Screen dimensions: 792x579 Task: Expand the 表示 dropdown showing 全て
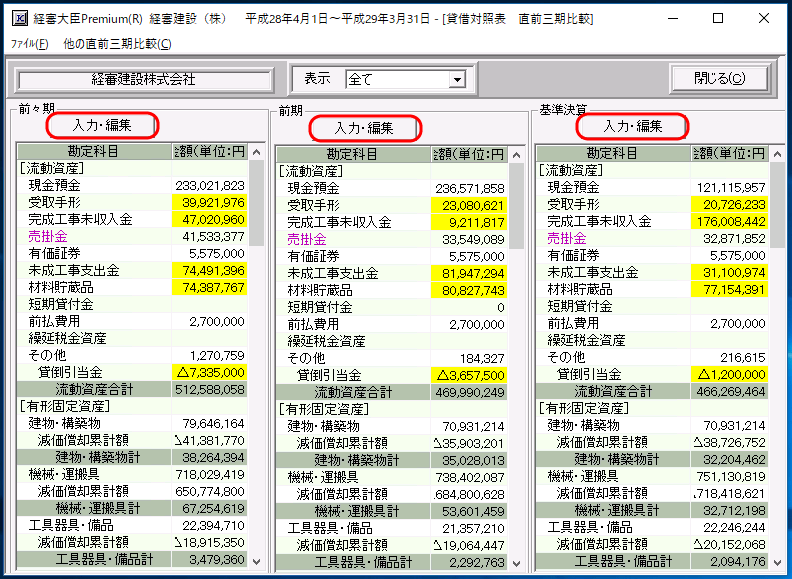tap(457, 79)
